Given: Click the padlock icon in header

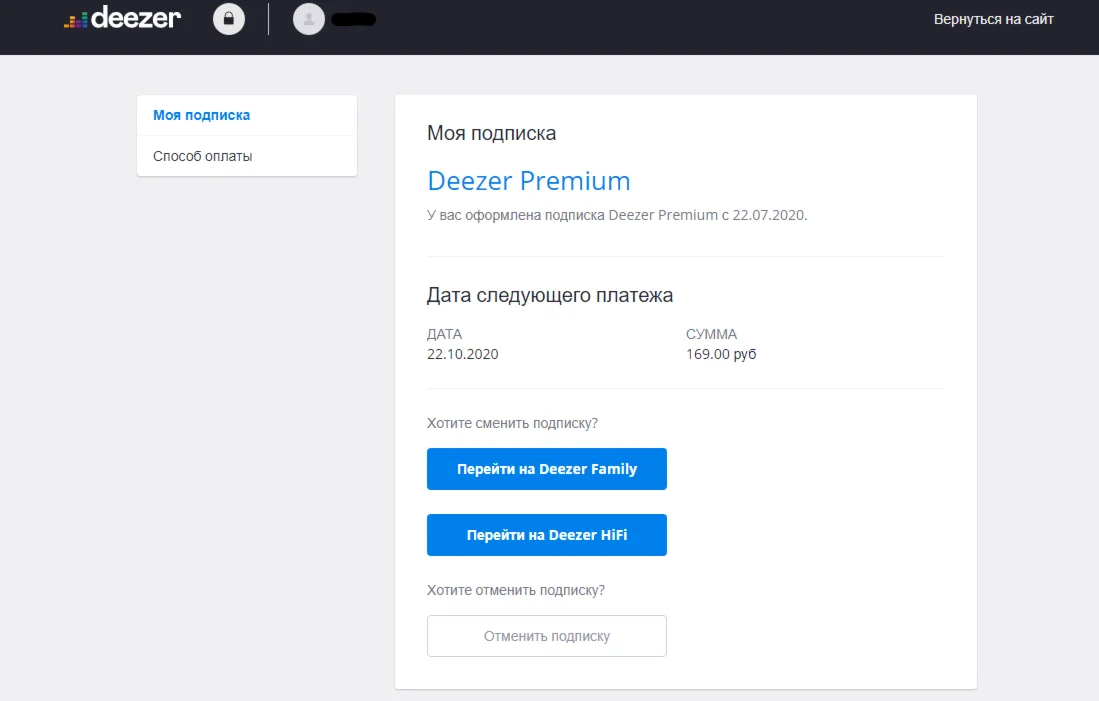Looking at the screenshot, I should tap(228, 19).
